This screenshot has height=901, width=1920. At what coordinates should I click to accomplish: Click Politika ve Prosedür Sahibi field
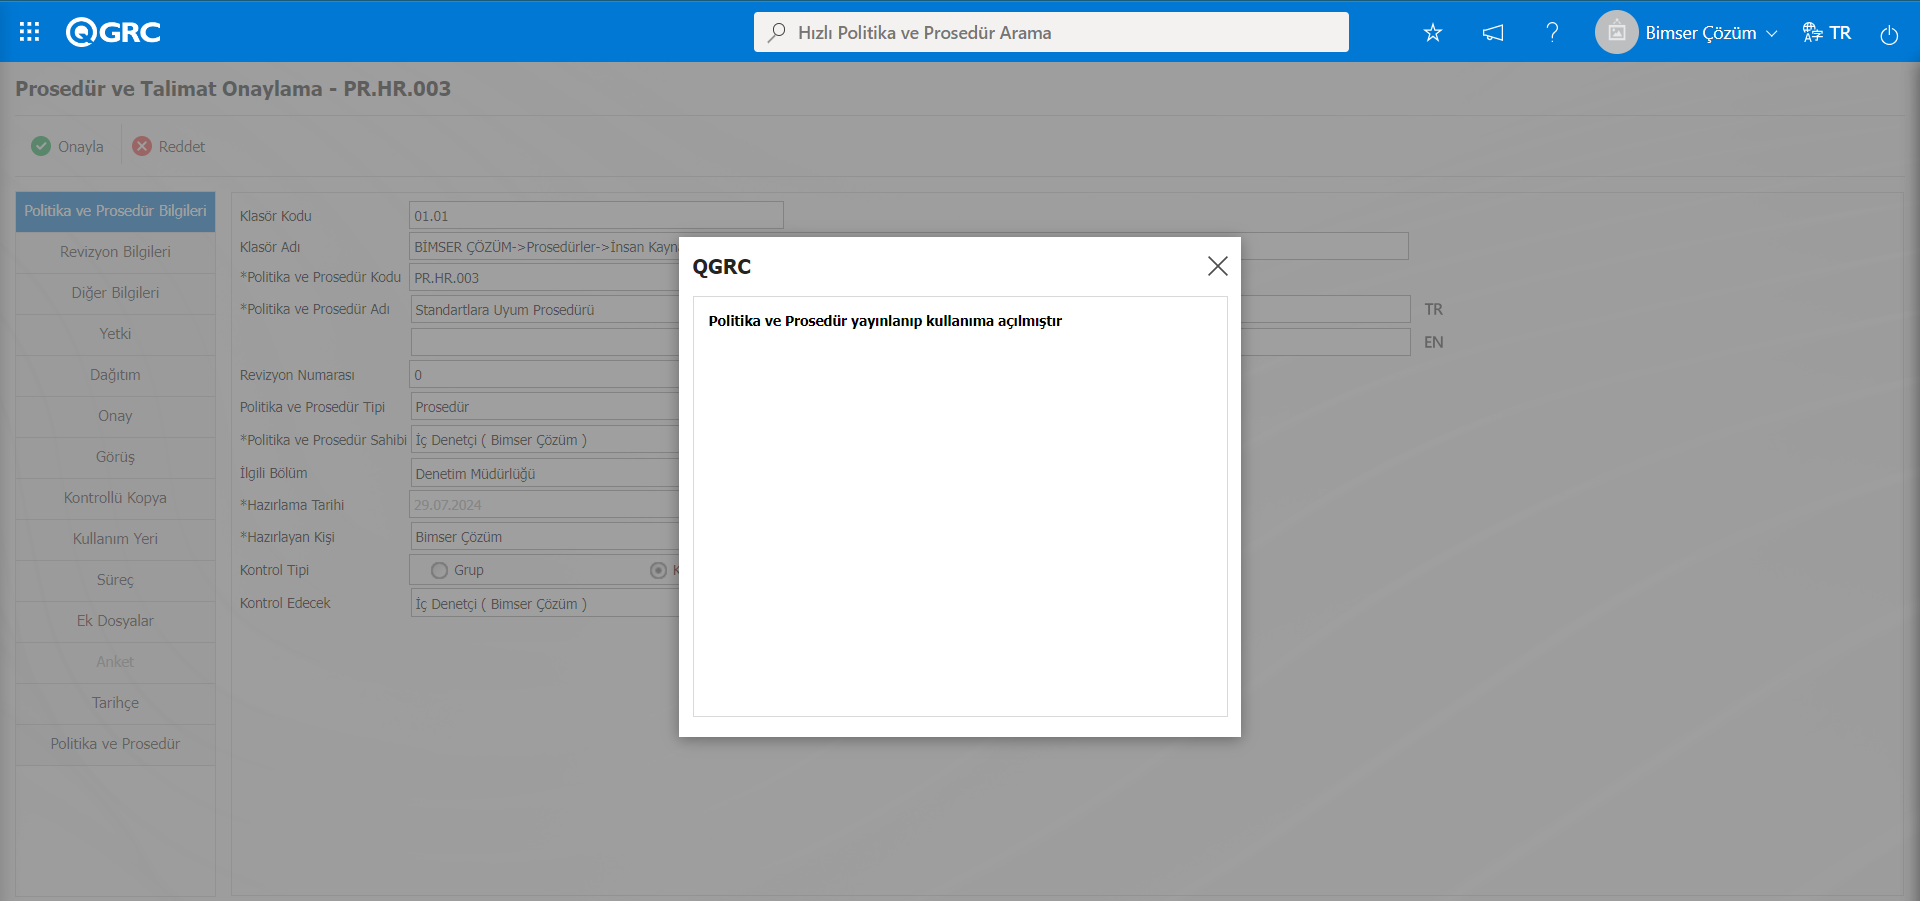coord(545,440)
